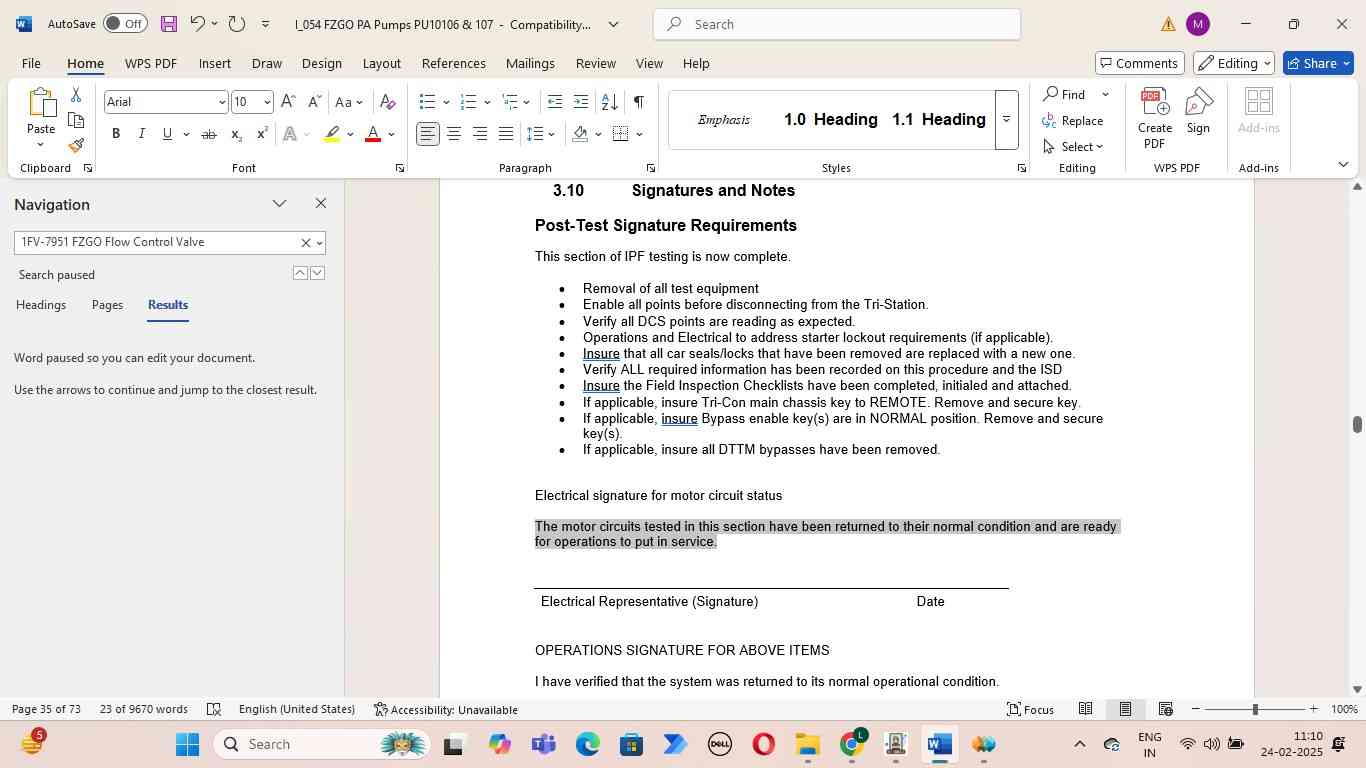Toggle Strikethrough formatting
The width and height of the screenshot is (1366, 768).
pos(208,134)
